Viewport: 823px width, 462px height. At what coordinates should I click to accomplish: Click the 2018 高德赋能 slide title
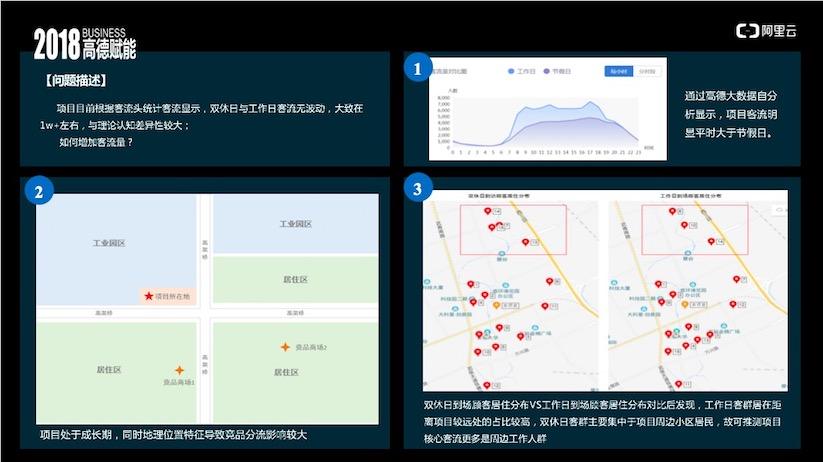[x=85, y=44]
